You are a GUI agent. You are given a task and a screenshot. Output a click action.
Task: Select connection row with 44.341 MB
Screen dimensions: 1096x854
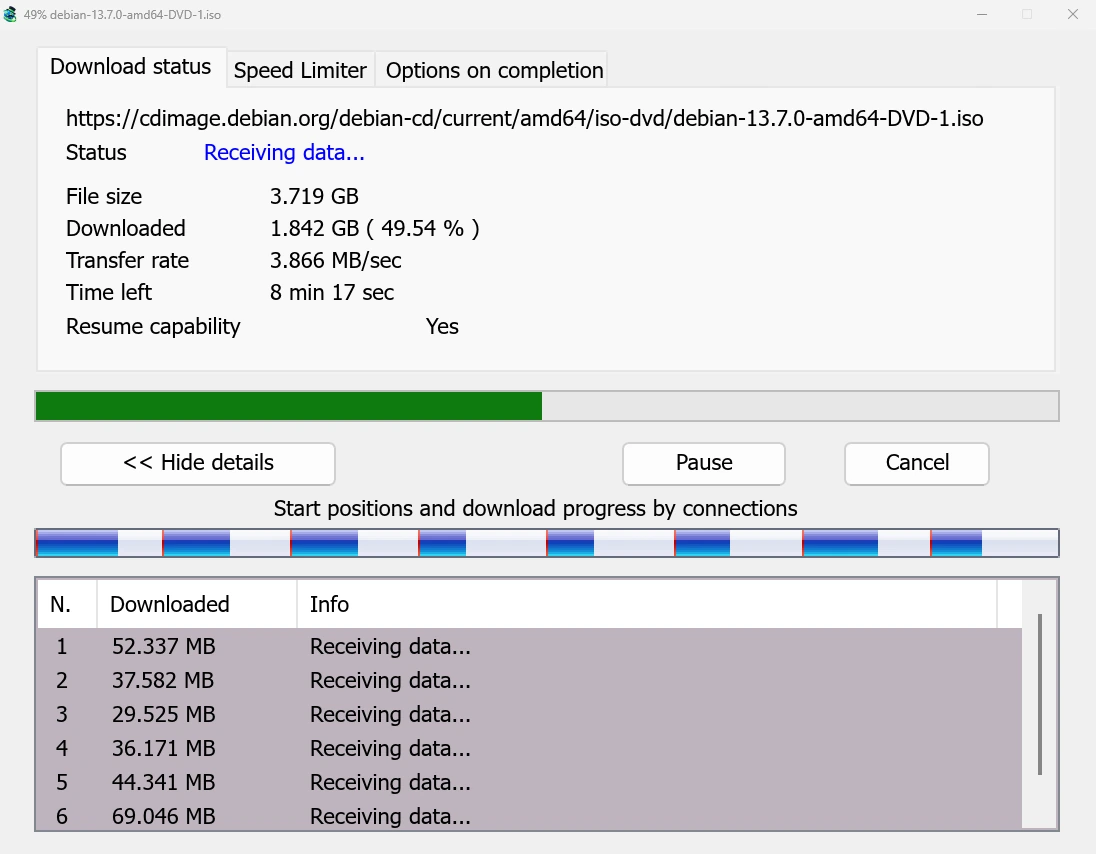coord(530,782)
